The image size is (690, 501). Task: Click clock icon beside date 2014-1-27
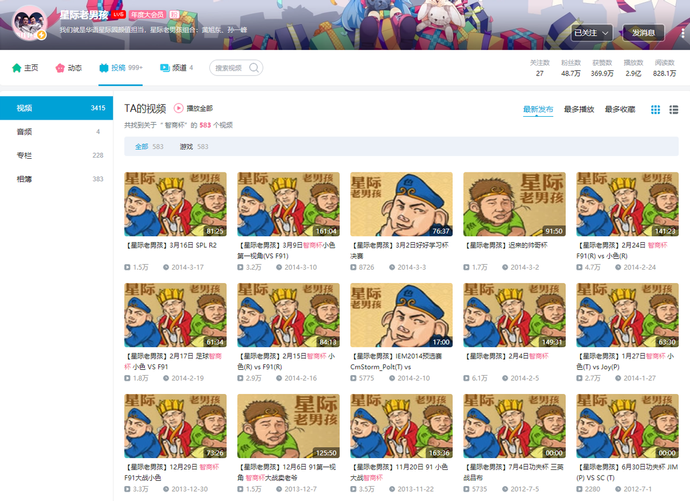pos(618,378)
